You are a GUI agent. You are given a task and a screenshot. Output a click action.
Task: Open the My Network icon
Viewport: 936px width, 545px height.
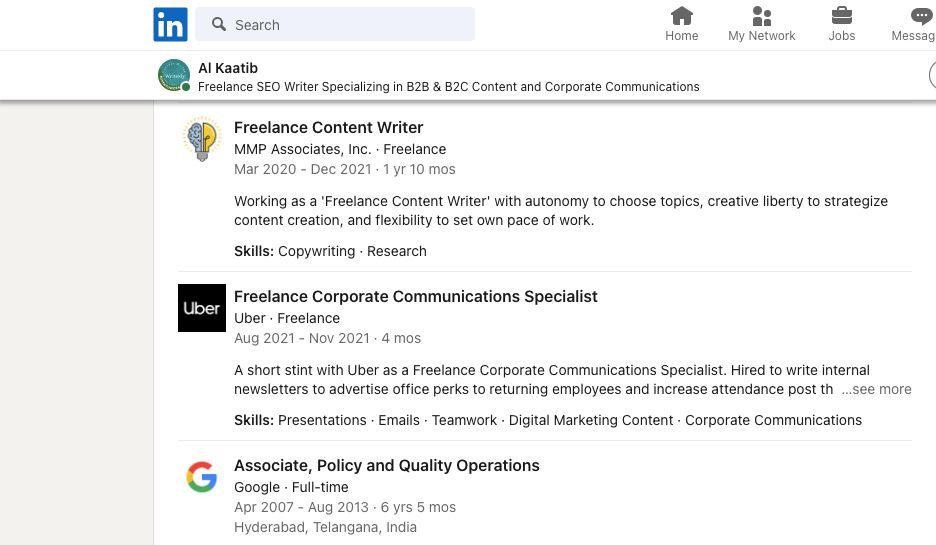761,16
